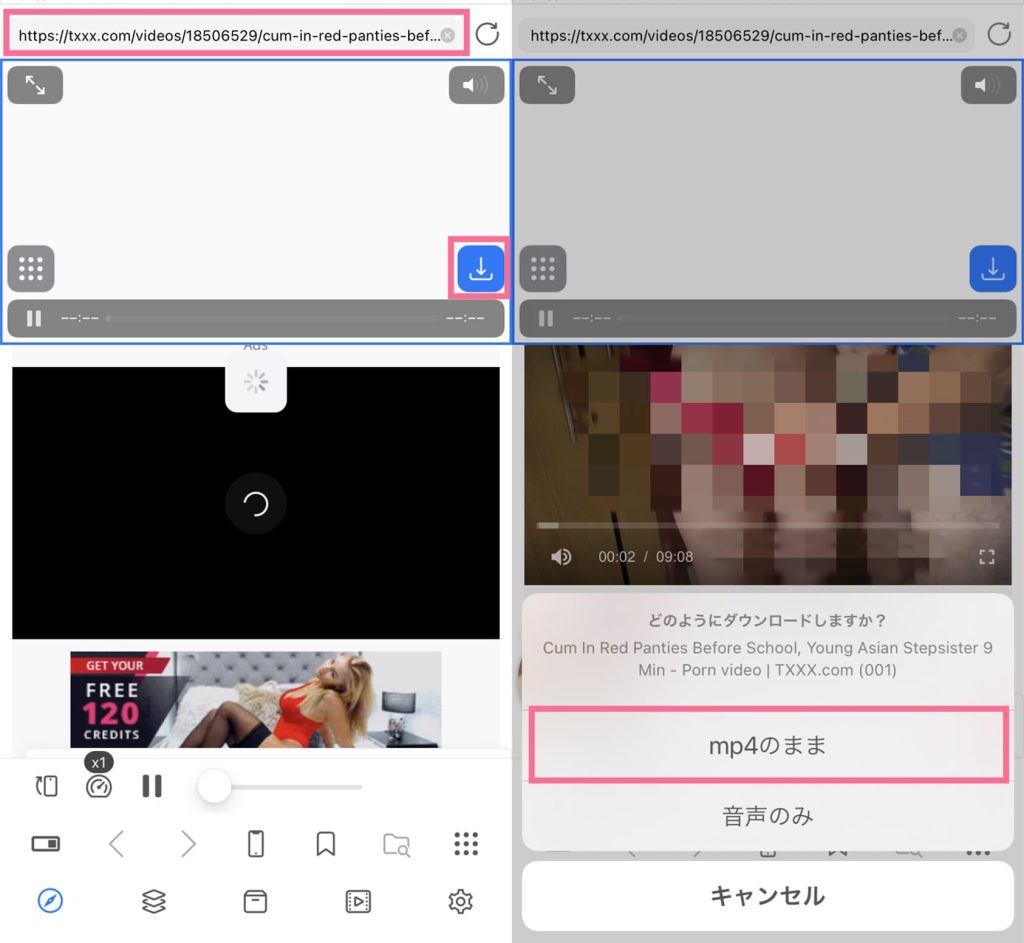Select the "mp4のまま" download option
Screen dimensions: 1024x943
pos(767,746)
